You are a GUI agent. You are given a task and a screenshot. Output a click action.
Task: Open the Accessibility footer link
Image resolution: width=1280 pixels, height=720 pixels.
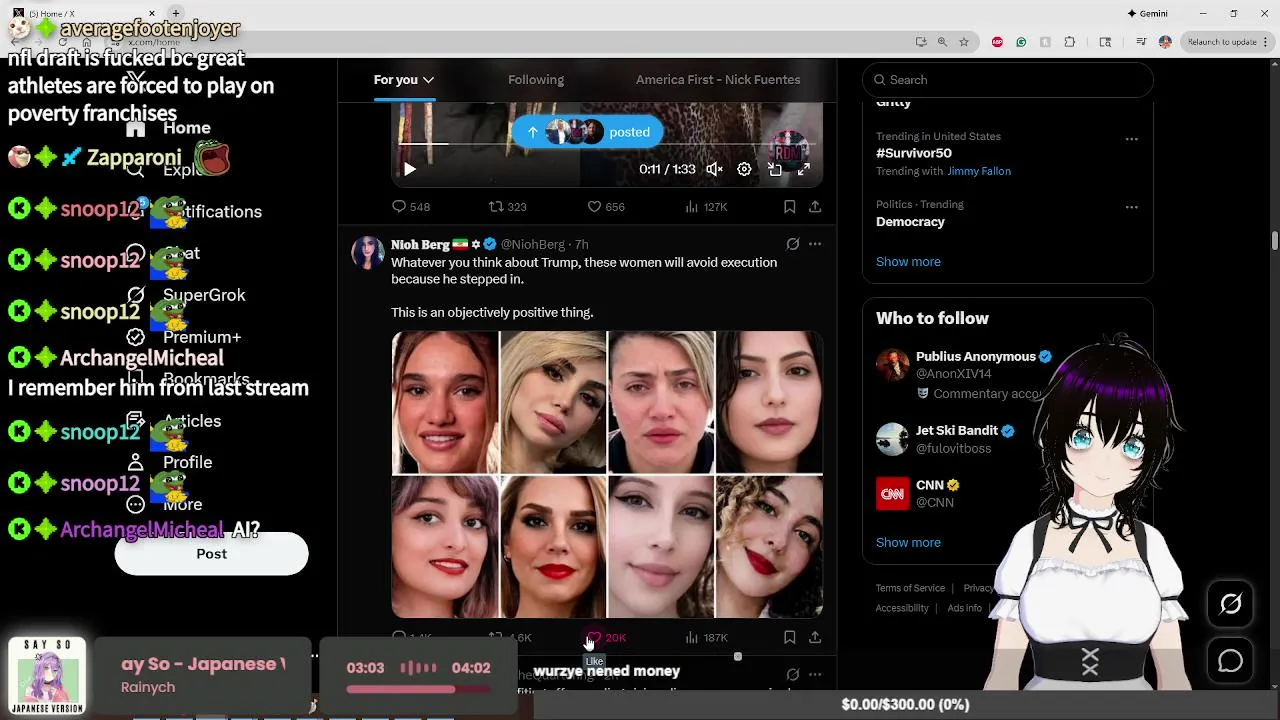[902, 608]
